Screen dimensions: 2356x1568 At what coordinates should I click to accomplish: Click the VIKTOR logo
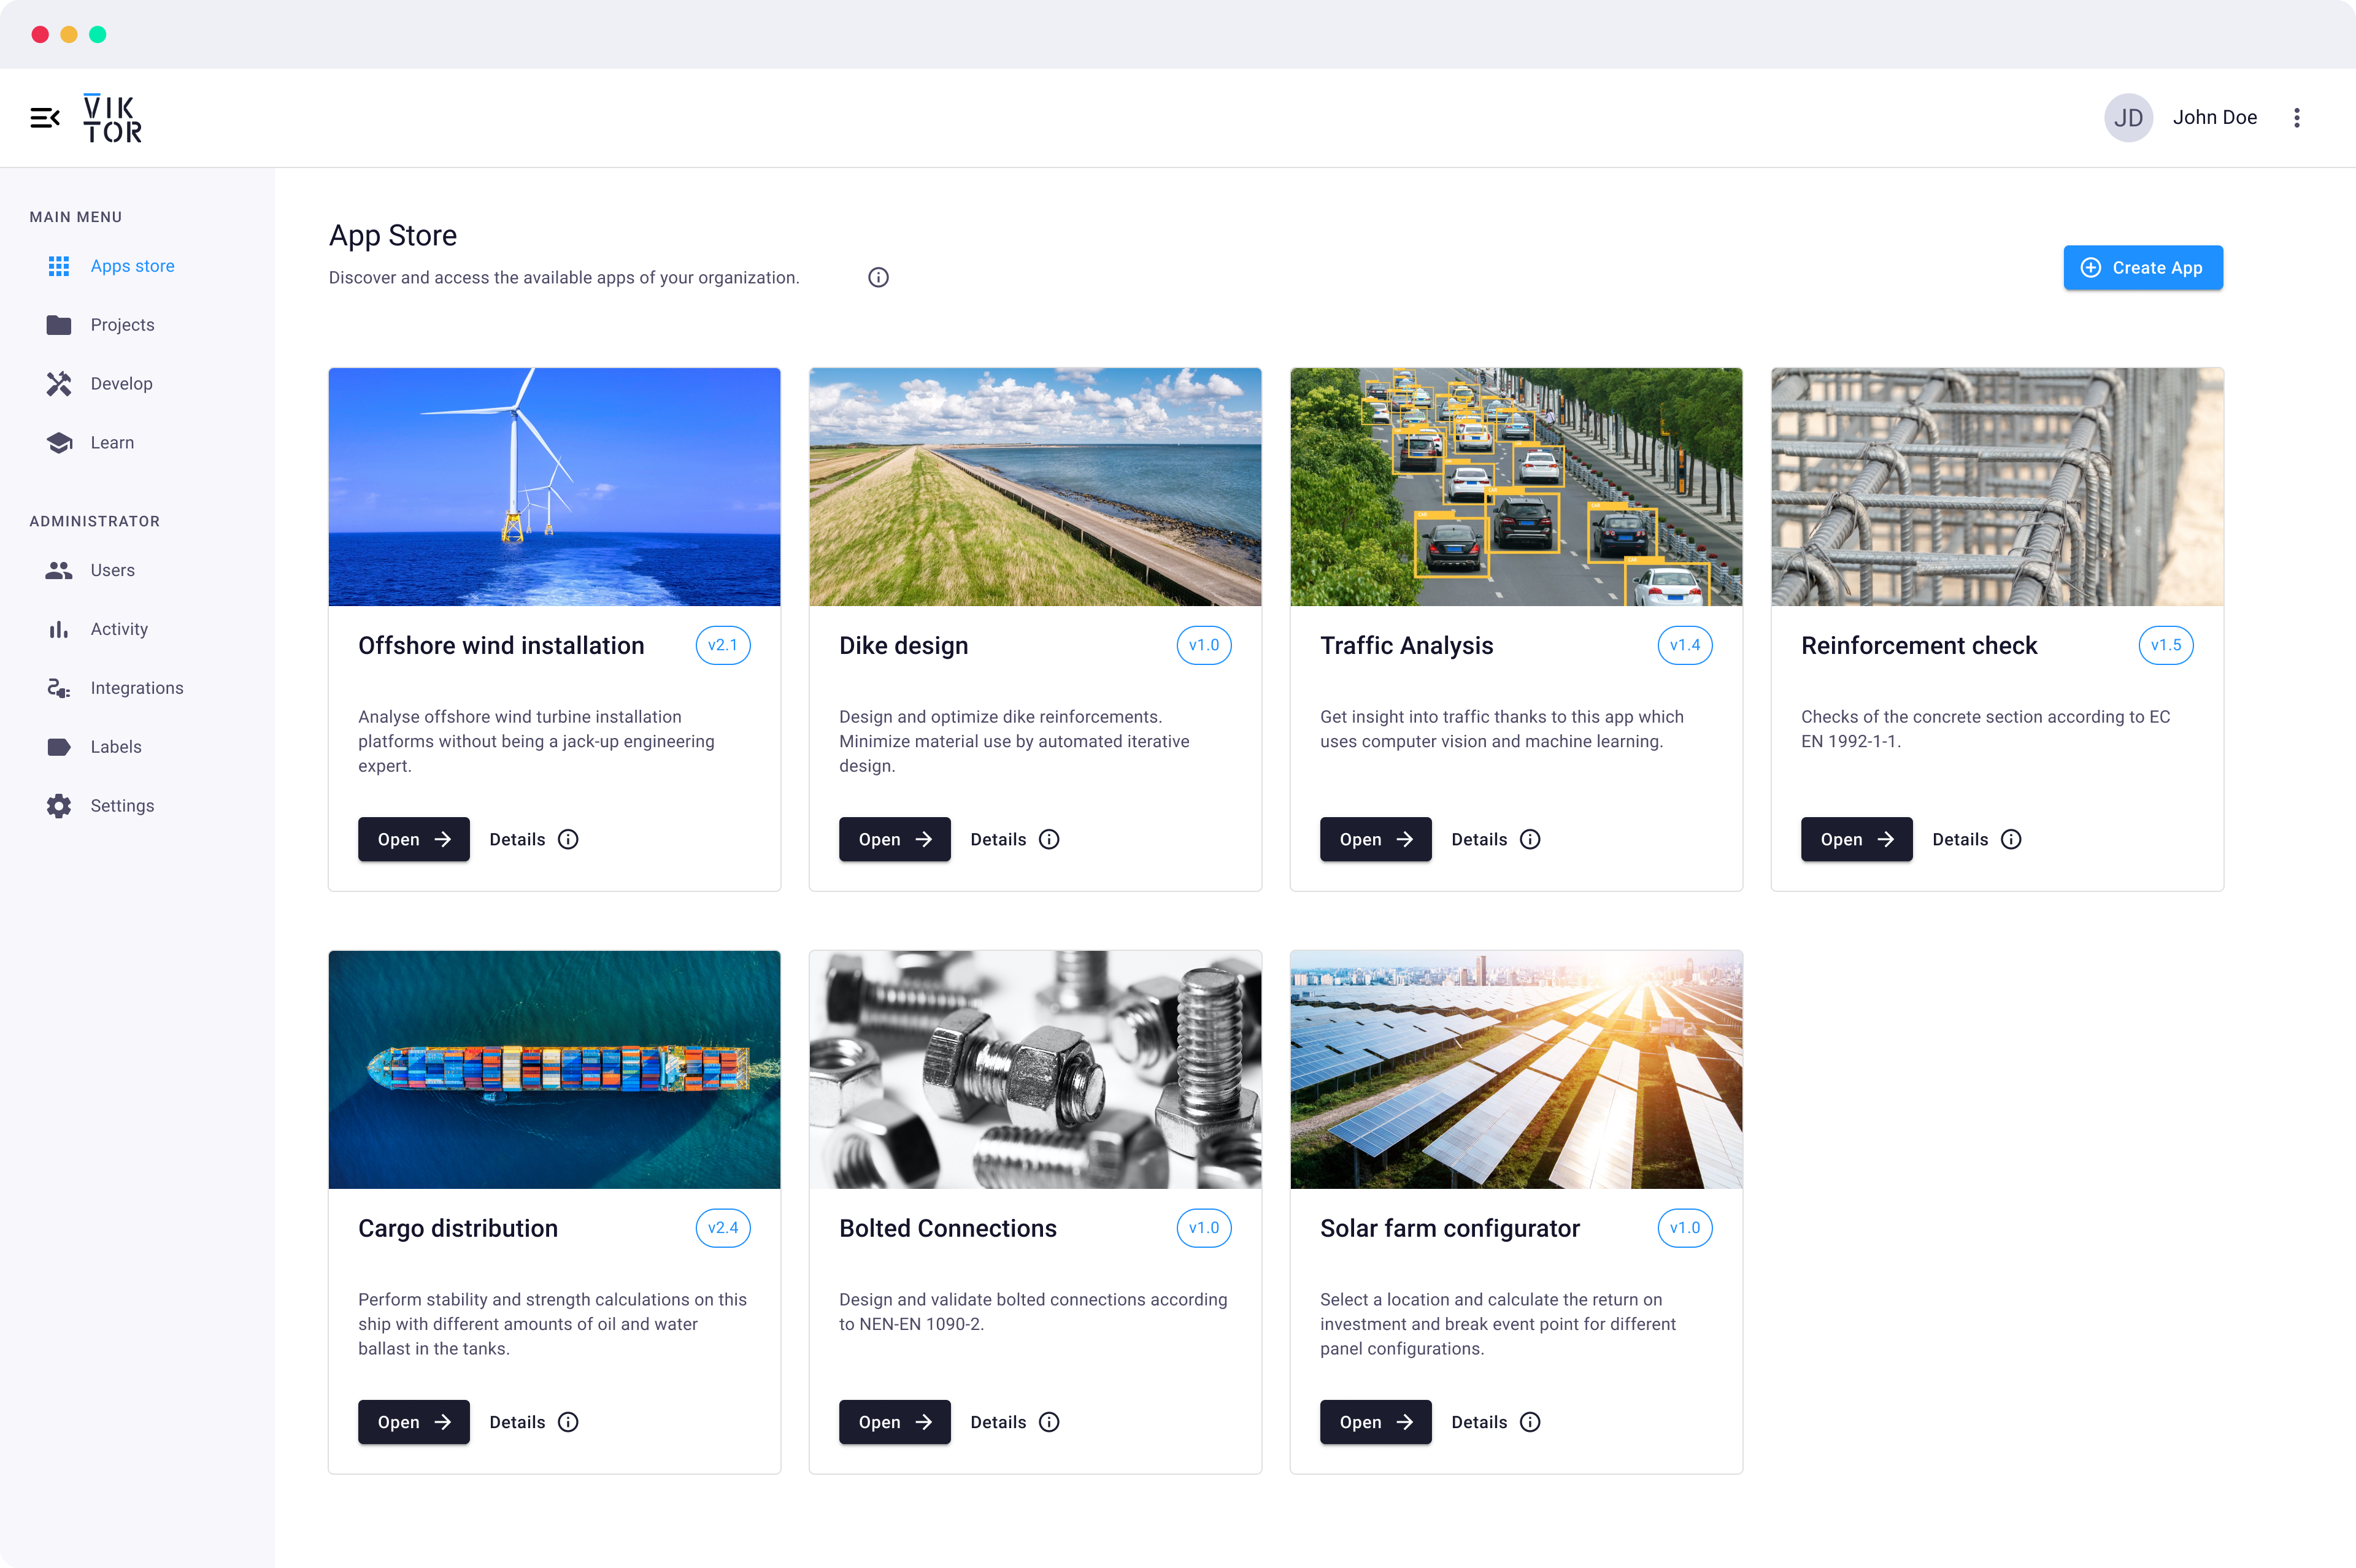click(112, 118)
